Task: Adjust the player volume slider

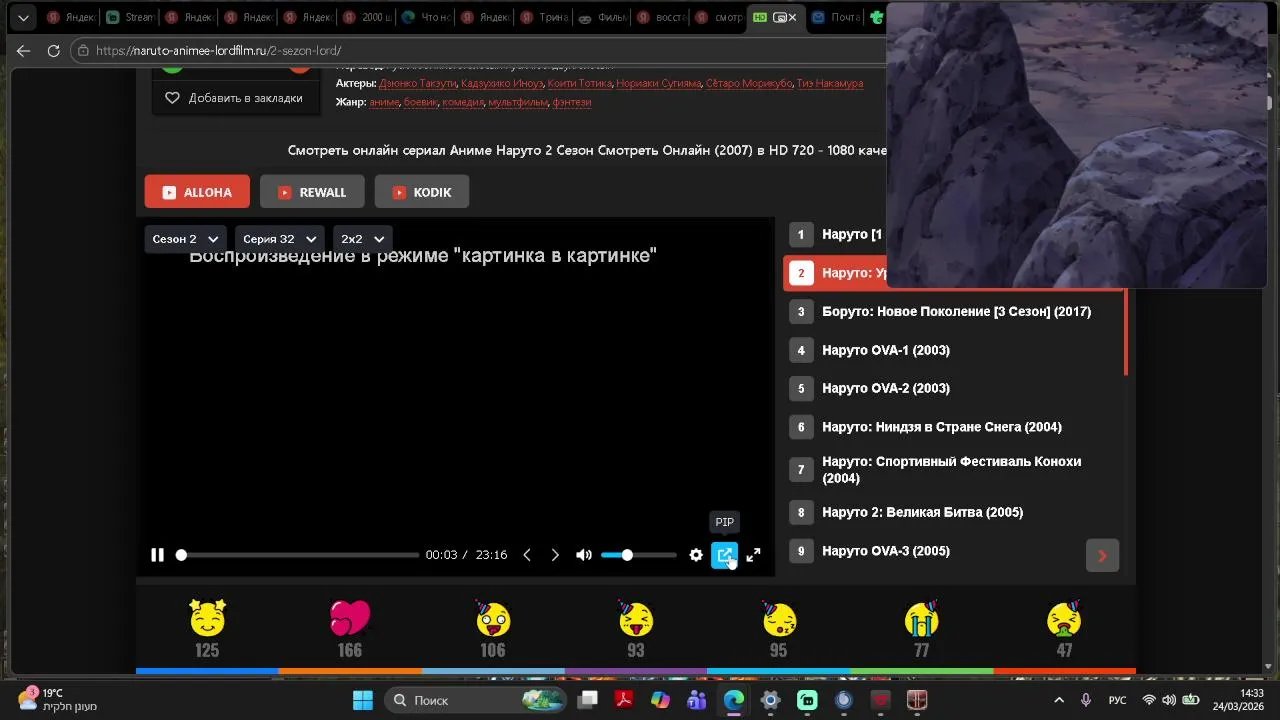Action: pyautogui.click(x=638, y=555)
